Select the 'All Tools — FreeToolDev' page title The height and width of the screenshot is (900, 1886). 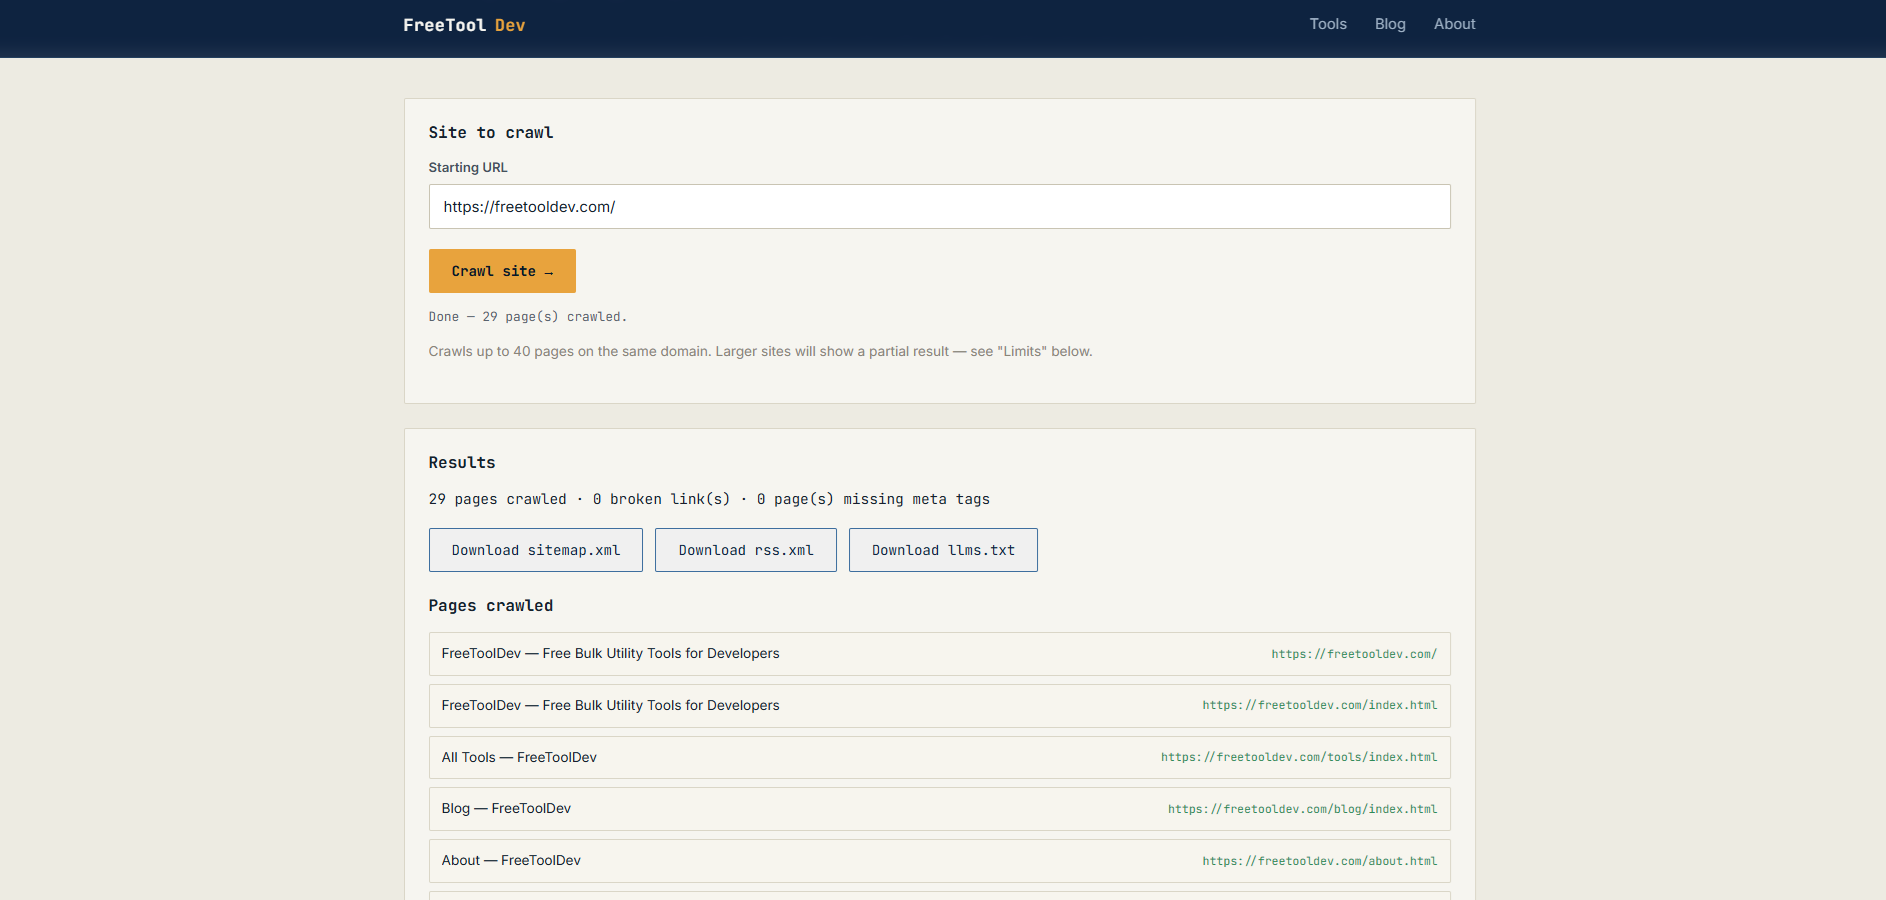coord(519,757)
